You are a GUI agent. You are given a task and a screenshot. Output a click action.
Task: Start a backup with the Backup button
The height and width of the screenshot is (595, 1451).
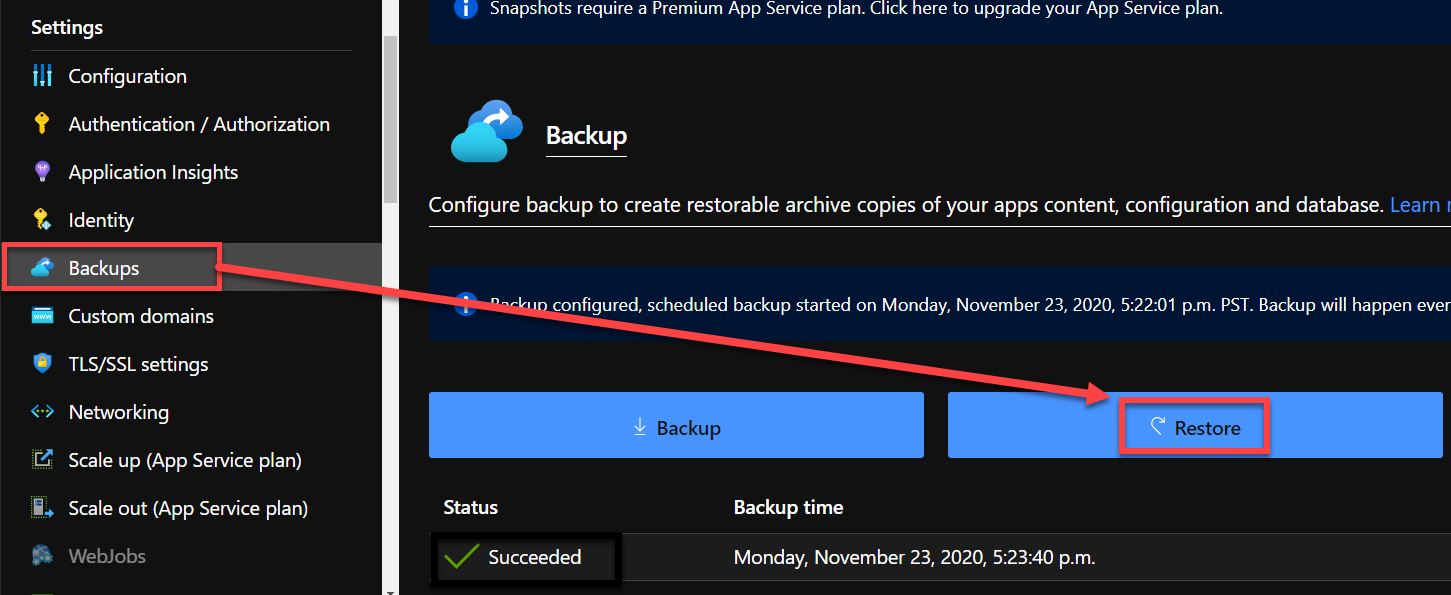676,427
